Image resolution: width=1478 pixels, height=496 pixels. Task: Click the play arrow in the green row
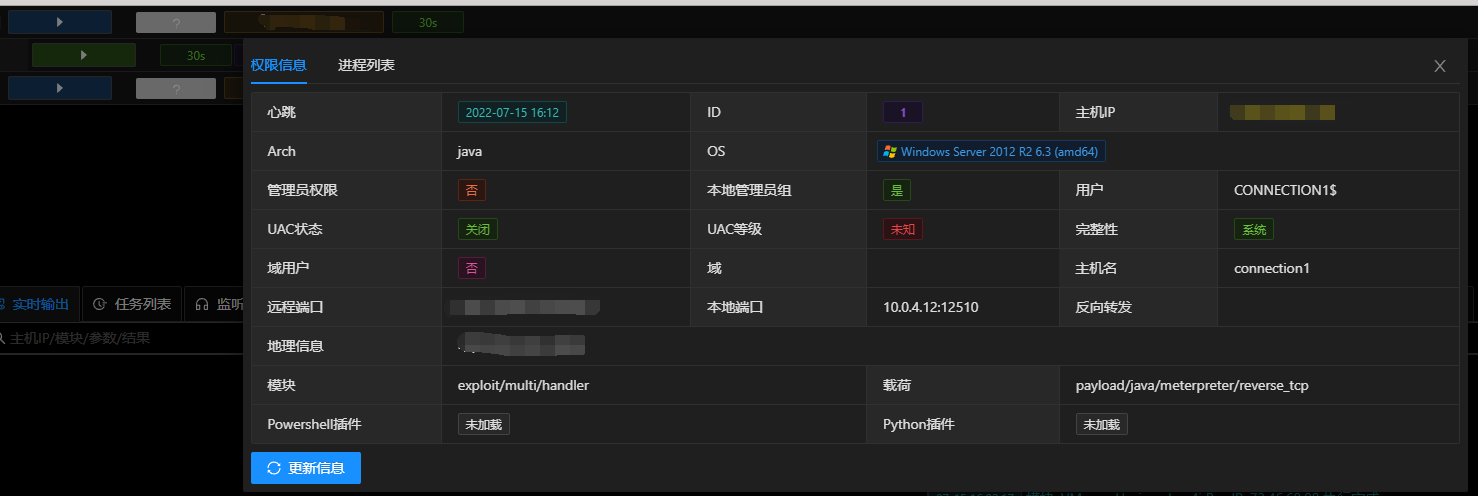[84, 55]
